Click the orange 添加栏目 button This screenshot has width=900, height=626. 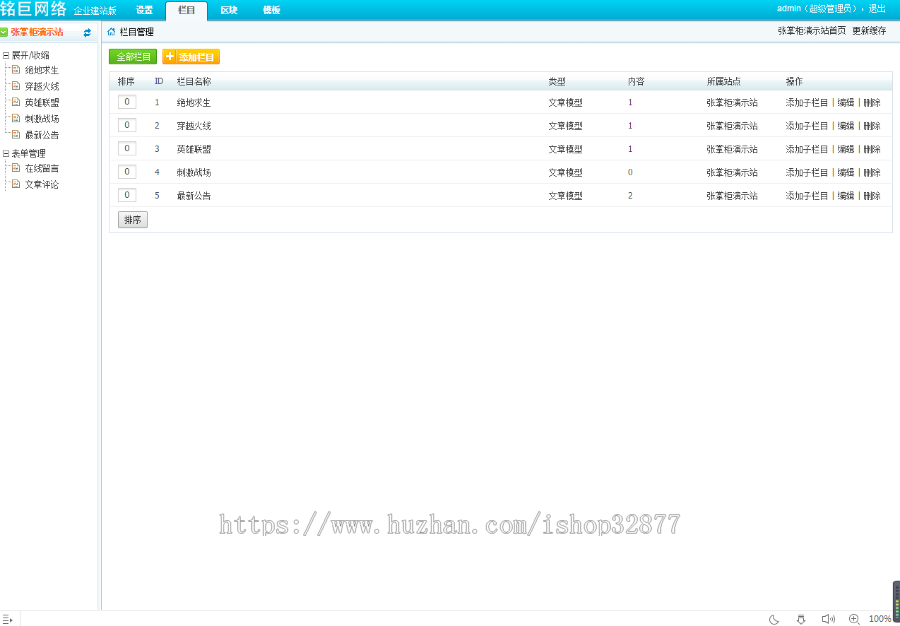(191, 57)
